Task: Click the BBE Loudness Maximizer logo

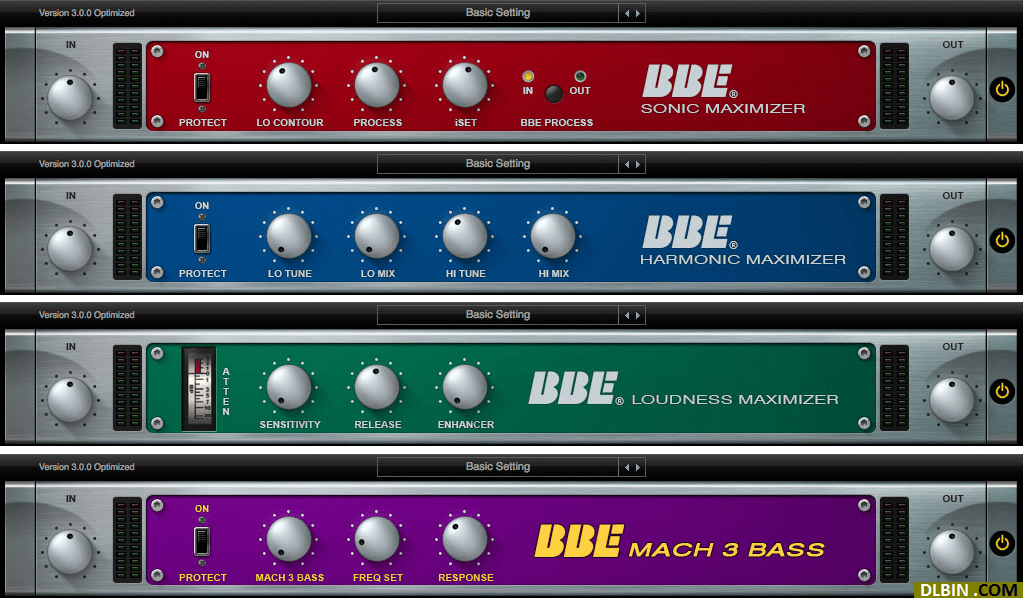Action: 683,389
